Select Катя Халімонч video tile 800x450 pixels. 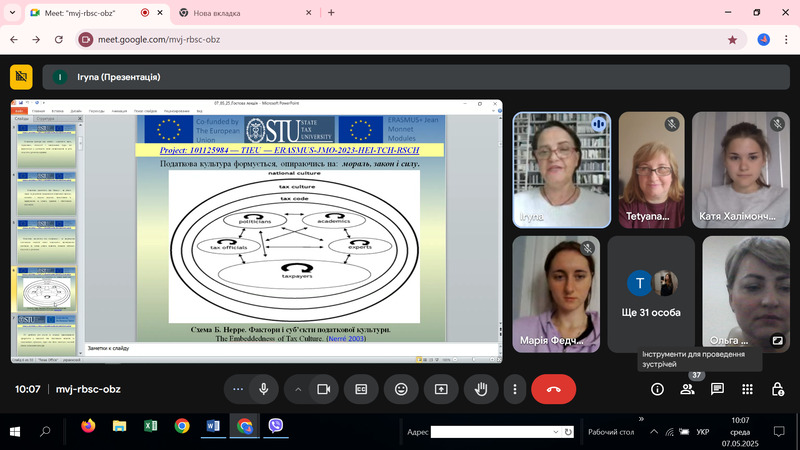(741, 170)
